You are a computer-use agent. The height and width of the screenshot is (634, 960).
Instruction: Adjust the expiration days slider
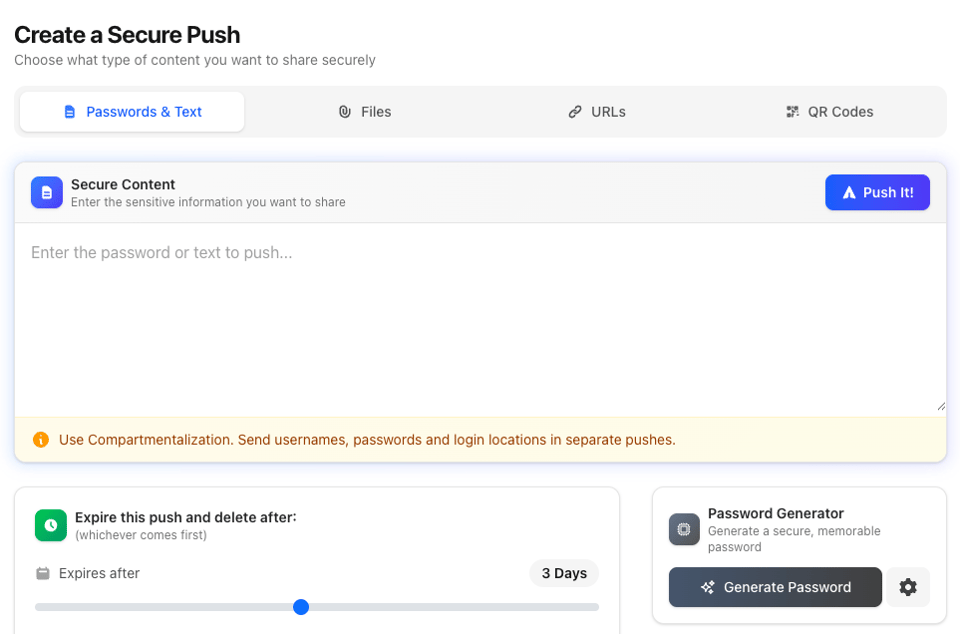point(301,607)
